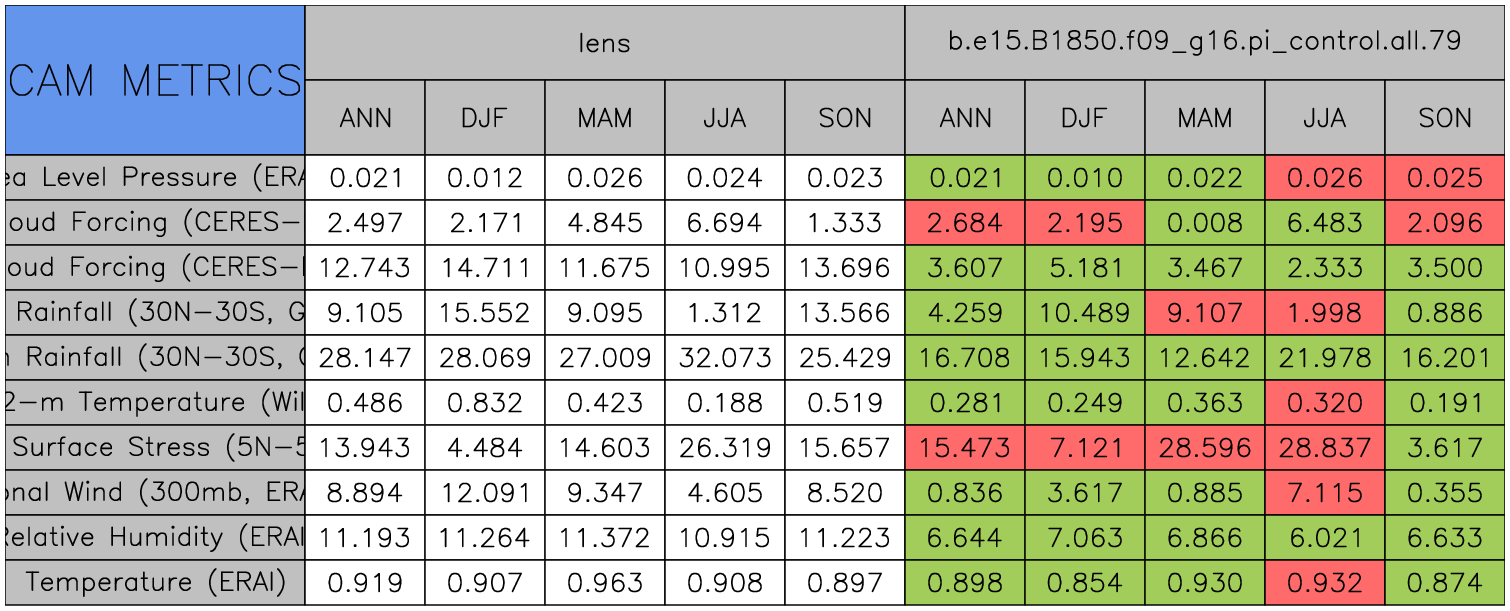This screenshot has height=611, width=1510.
Task: Click the Zonal Wind (300mb) row label
Action: 155,493
